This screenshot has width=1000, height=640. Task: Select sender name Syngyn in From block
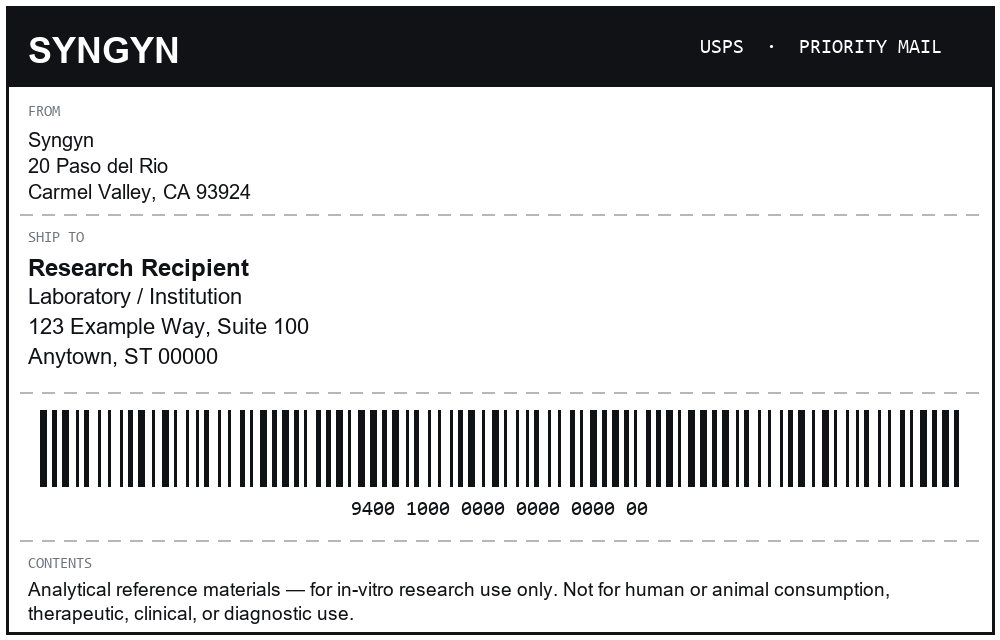tap(61, 141)
